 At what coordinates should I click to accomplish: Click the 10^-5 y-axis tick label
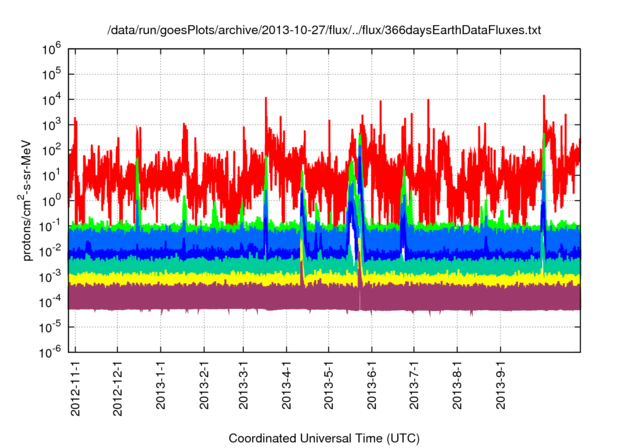(50, 328)
